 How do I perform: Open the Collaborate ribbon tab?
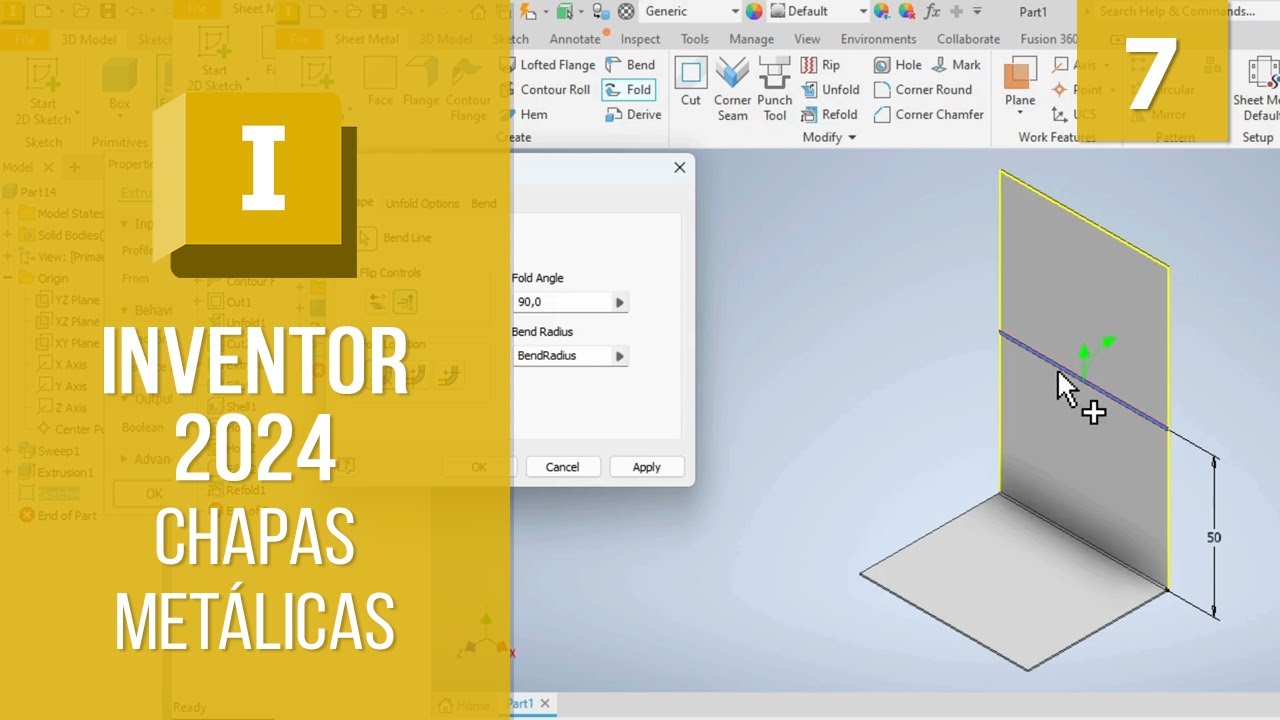(968, 39)
